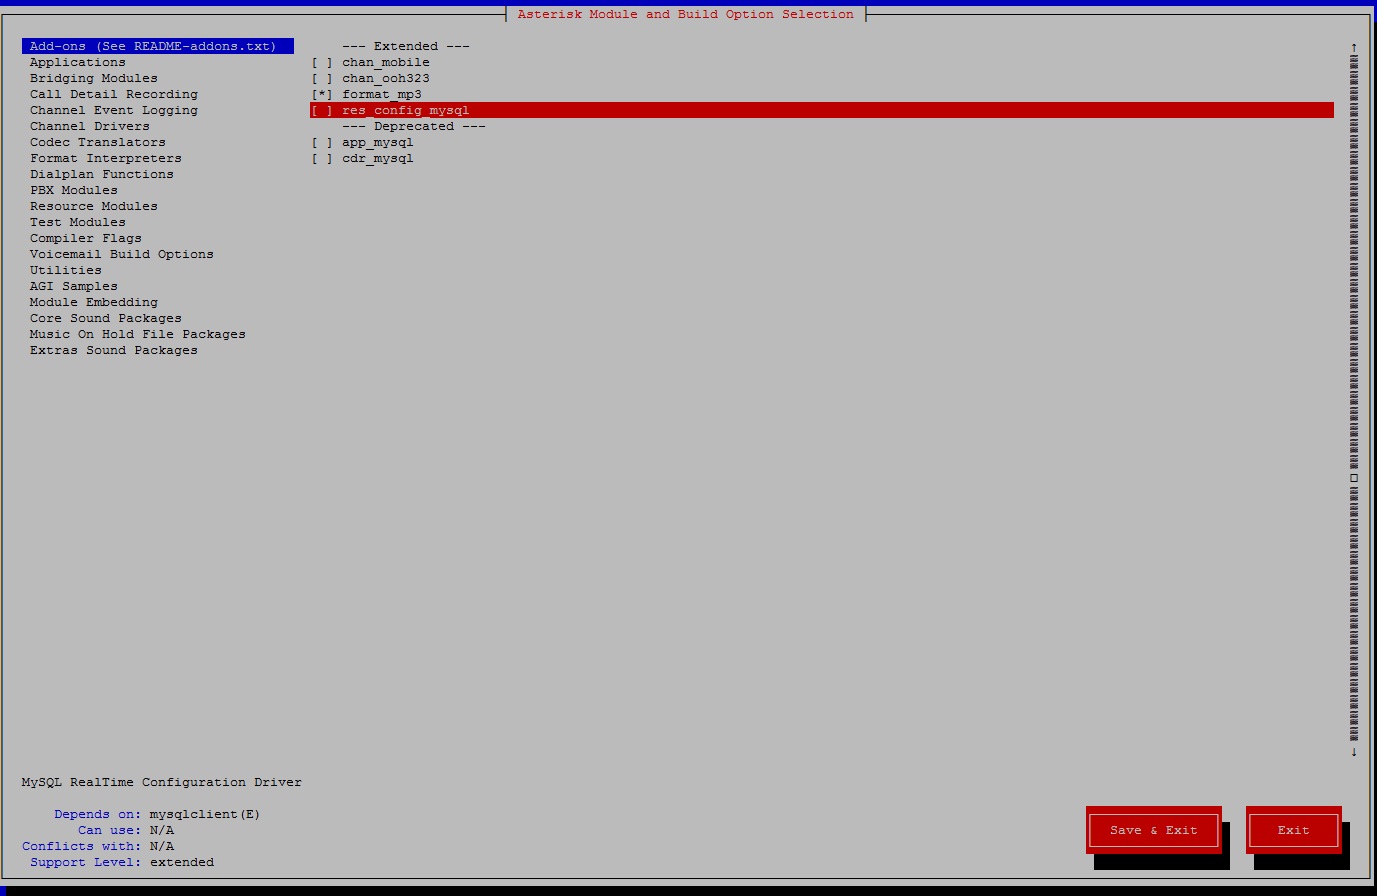The width and height of the screenshot is (1377, 896).
Task: Select Call Detail Recording
Action: [x=113, y=94]
